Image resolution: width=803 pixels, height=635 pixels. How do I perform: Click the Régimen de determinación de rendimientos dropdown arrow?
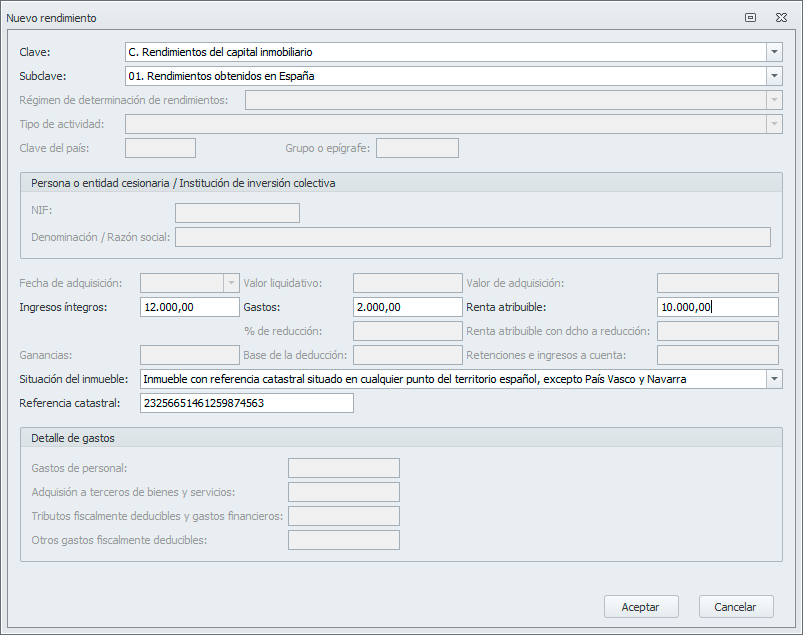(x=774, y=100)
